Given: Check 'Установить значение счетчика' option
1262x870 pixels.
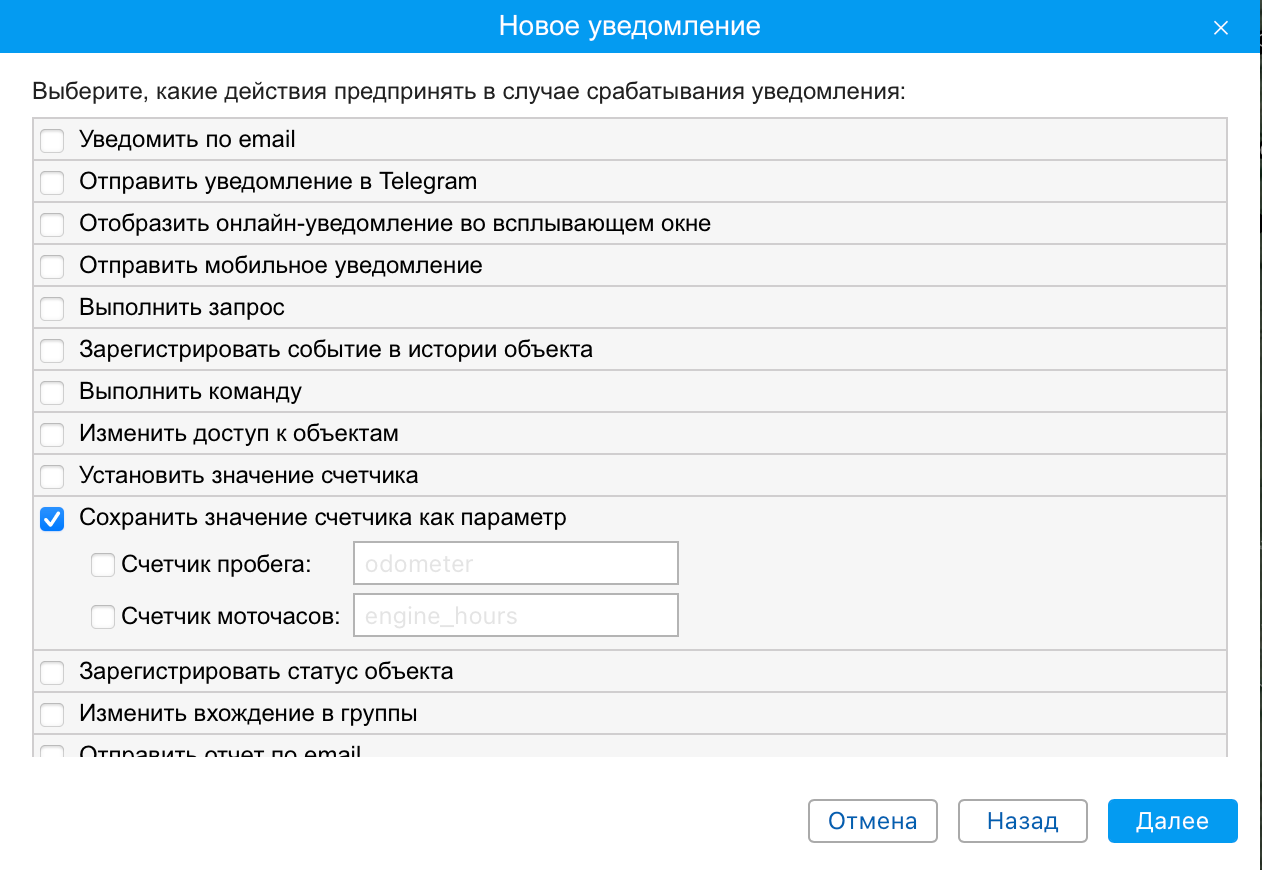Looking at the screenshot, I should point(52,477).
